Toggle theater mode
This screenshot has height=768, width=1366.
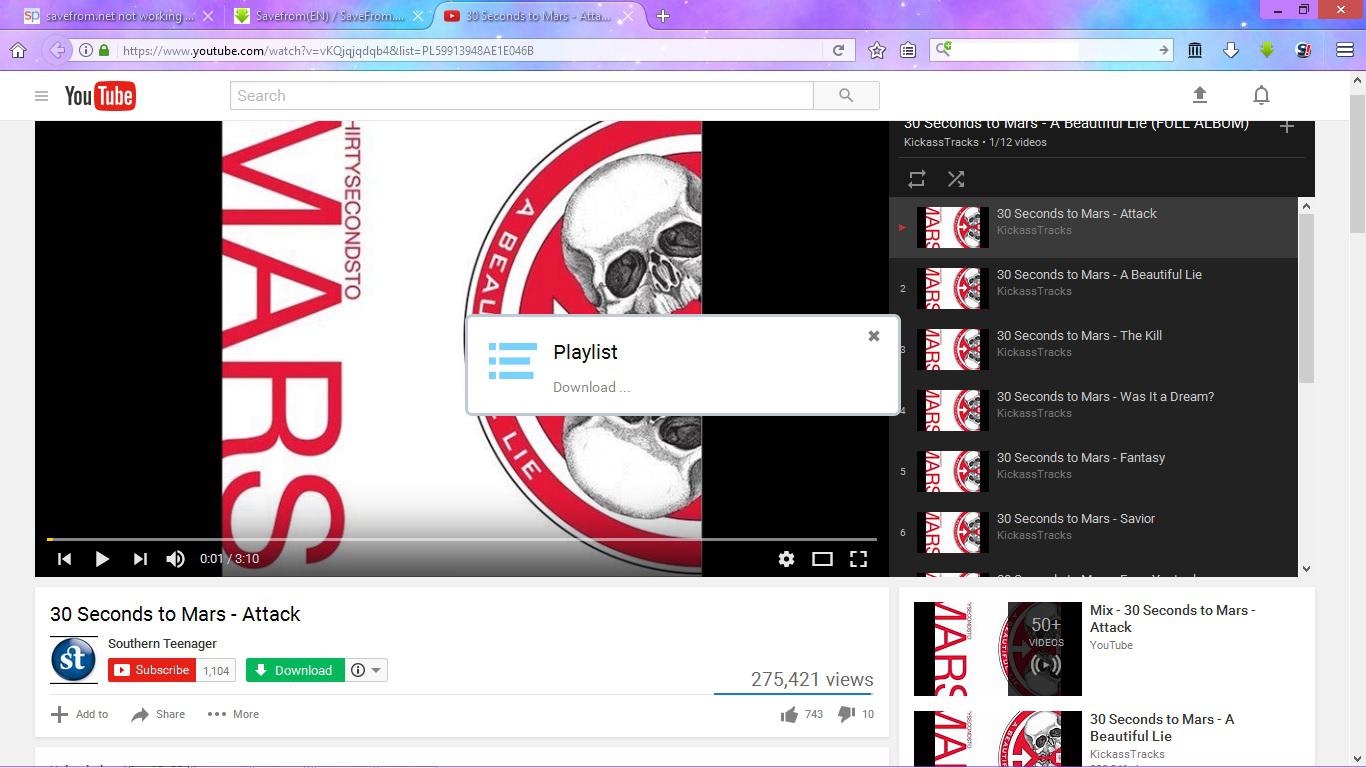822,559
